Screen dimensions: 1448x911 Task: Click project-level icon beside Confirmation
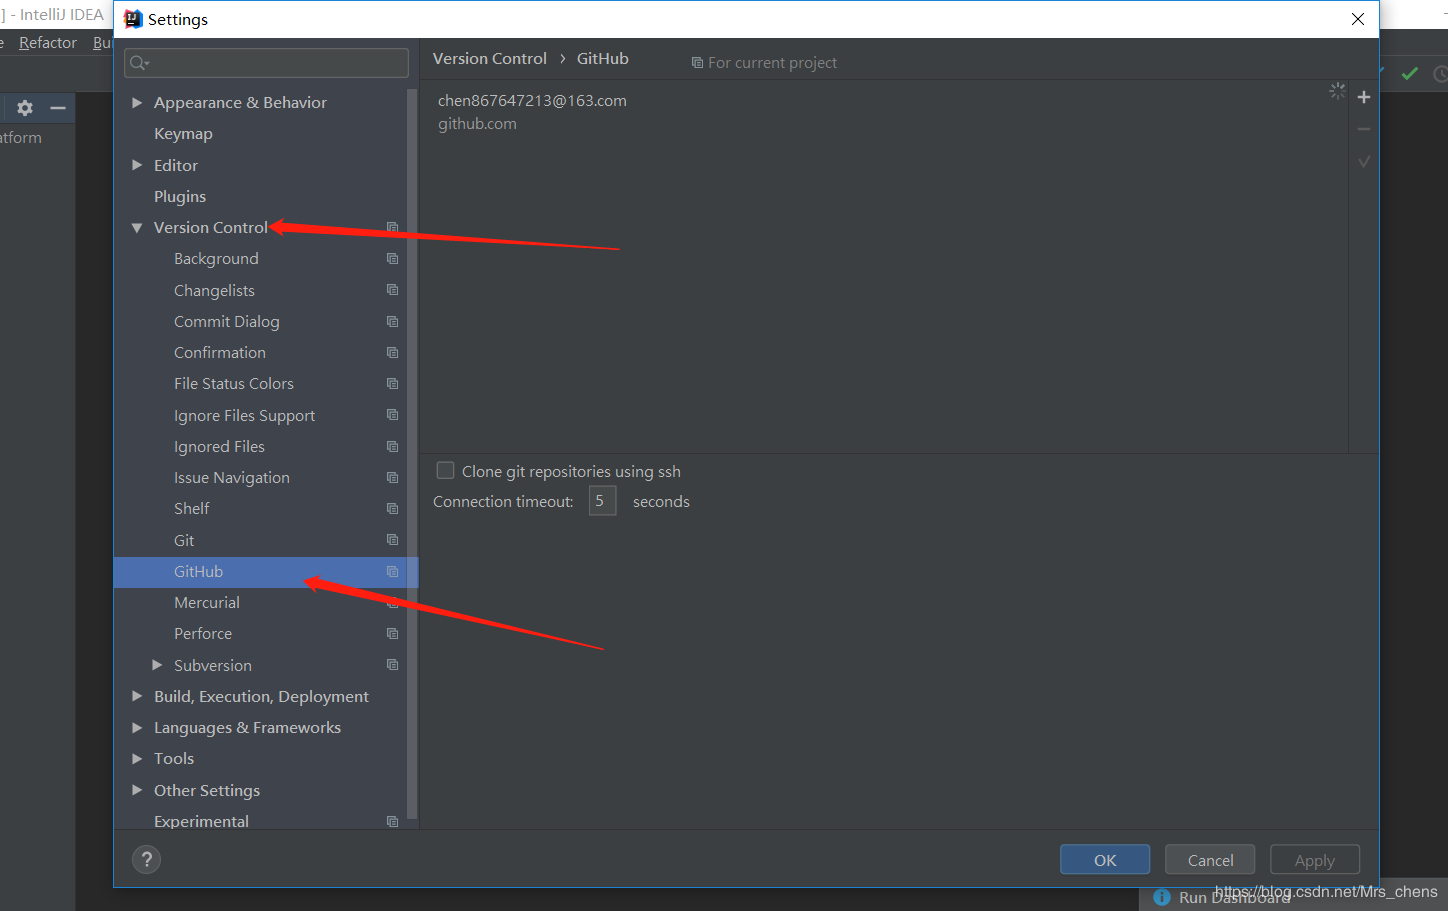[392, 352]
